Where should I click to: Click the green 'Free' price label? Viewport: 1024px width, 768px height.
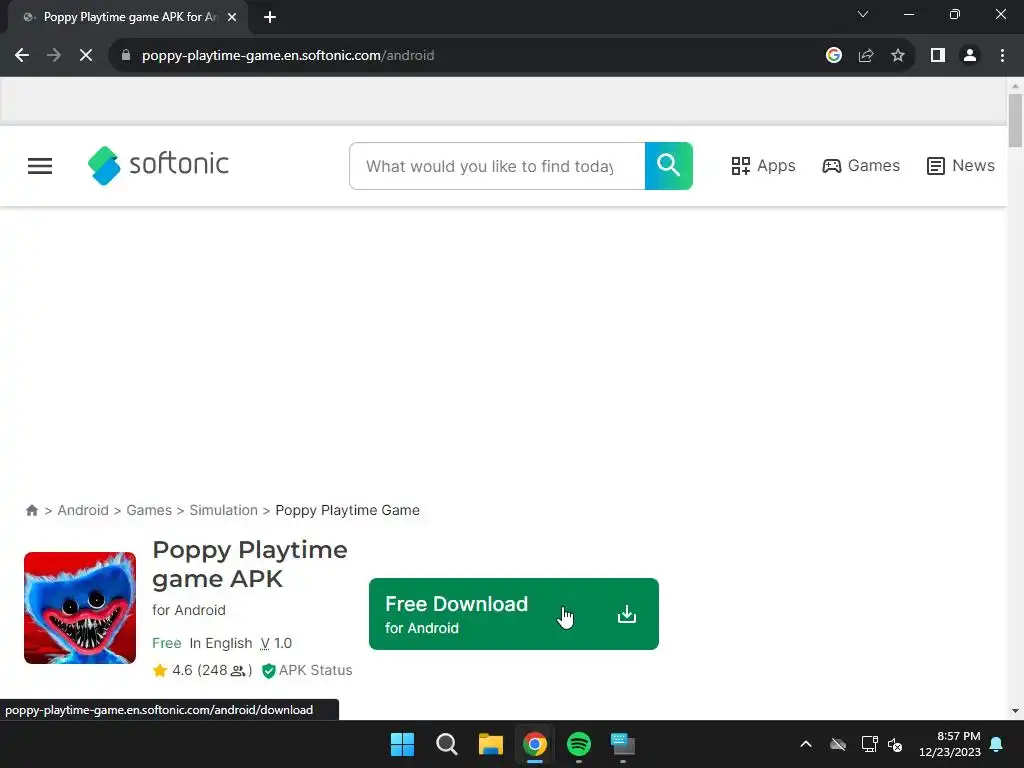167,643
